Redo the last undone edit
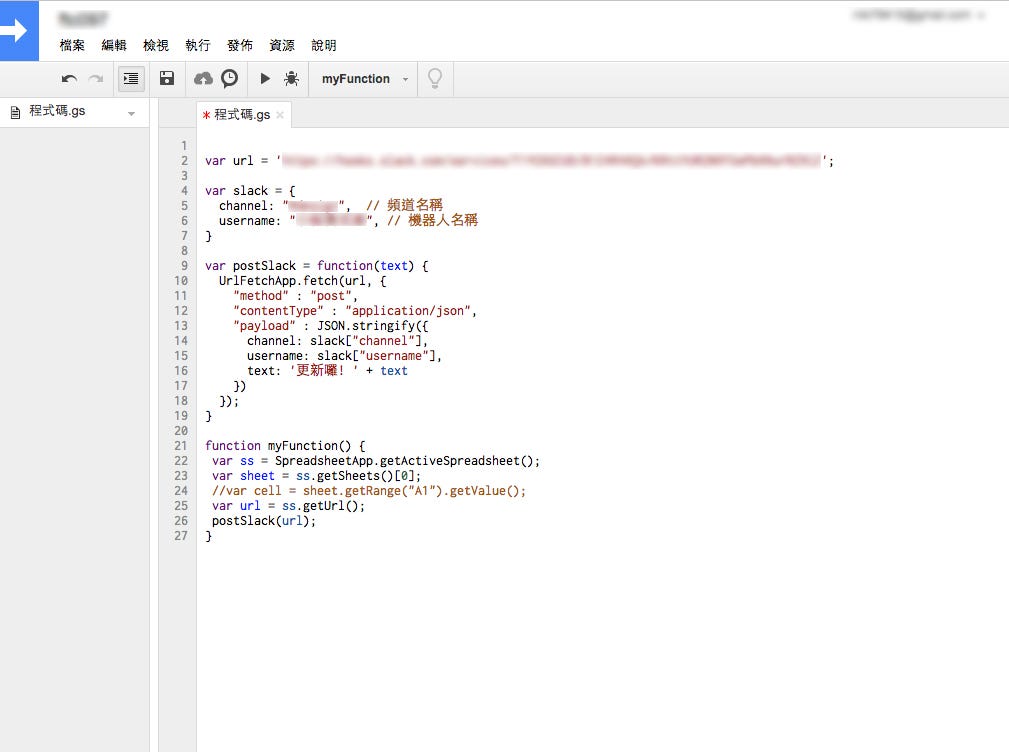This screenshot has width=1009, height=752. (x=96, y=79)
